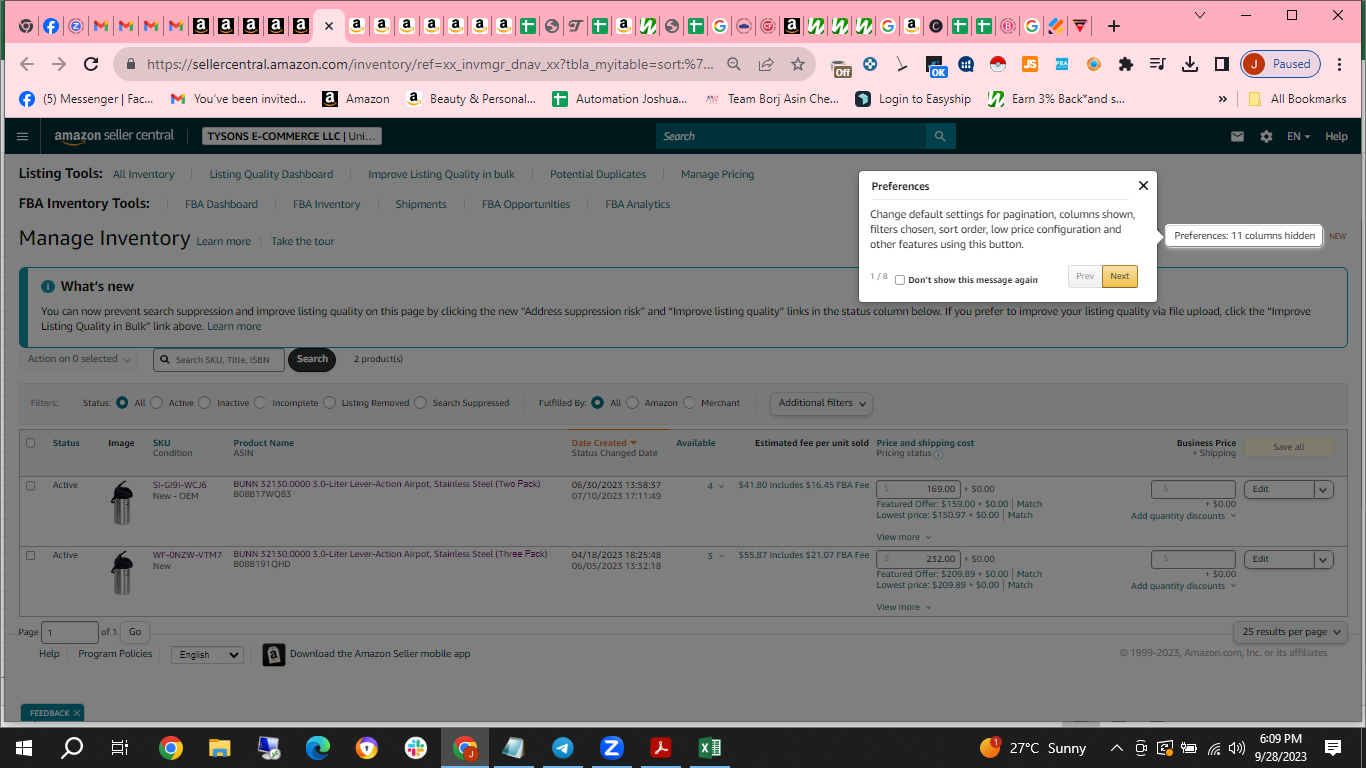The width and height of the screenshot is (1366, 768).
Task: Select the Incomplete status radio filter
Action: (261, 403)
